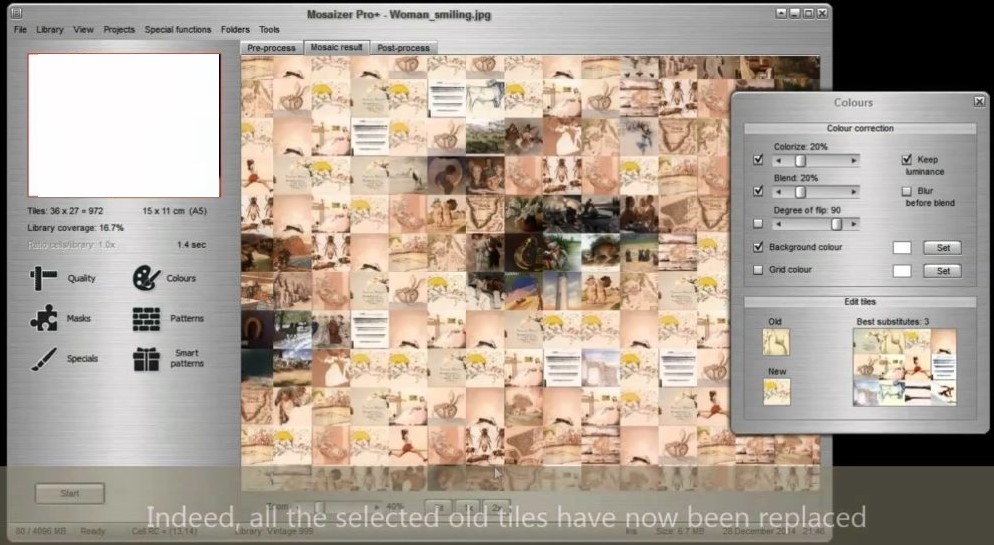Open the View menu
Screen dimensions: 994x545
pyautogui.click(x=83, y=29)
